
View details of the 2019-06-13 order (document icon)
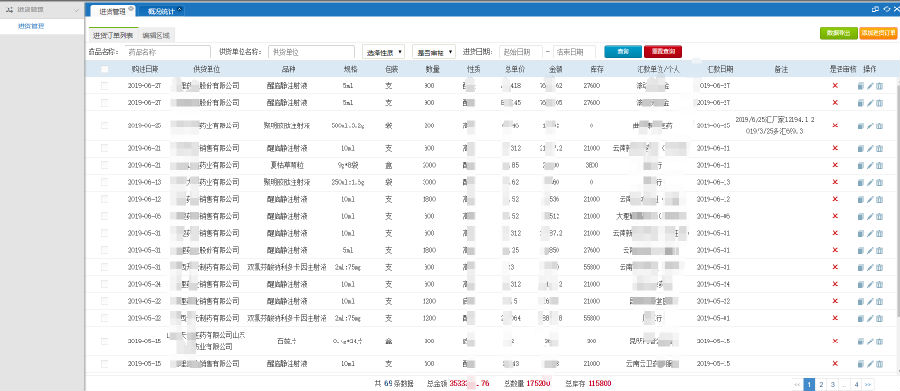pos(860,183)
